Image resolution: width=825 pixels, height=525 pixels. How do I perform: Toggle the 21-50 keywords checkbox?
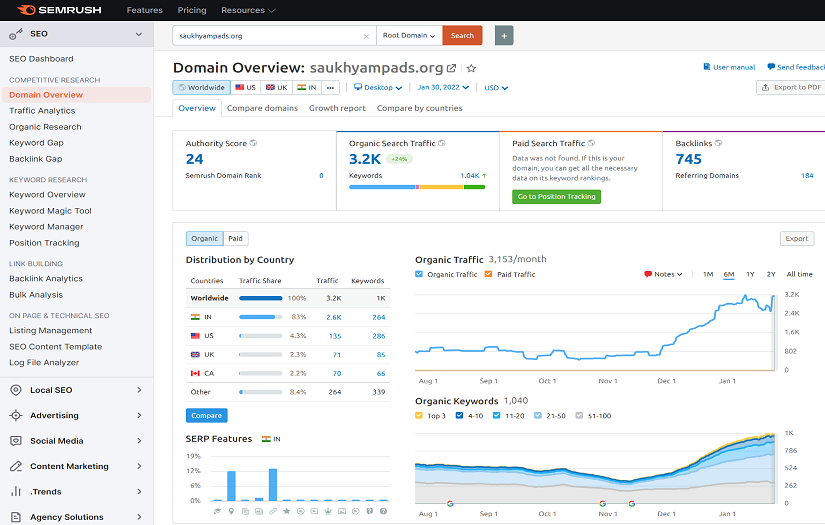coord(538,416)
